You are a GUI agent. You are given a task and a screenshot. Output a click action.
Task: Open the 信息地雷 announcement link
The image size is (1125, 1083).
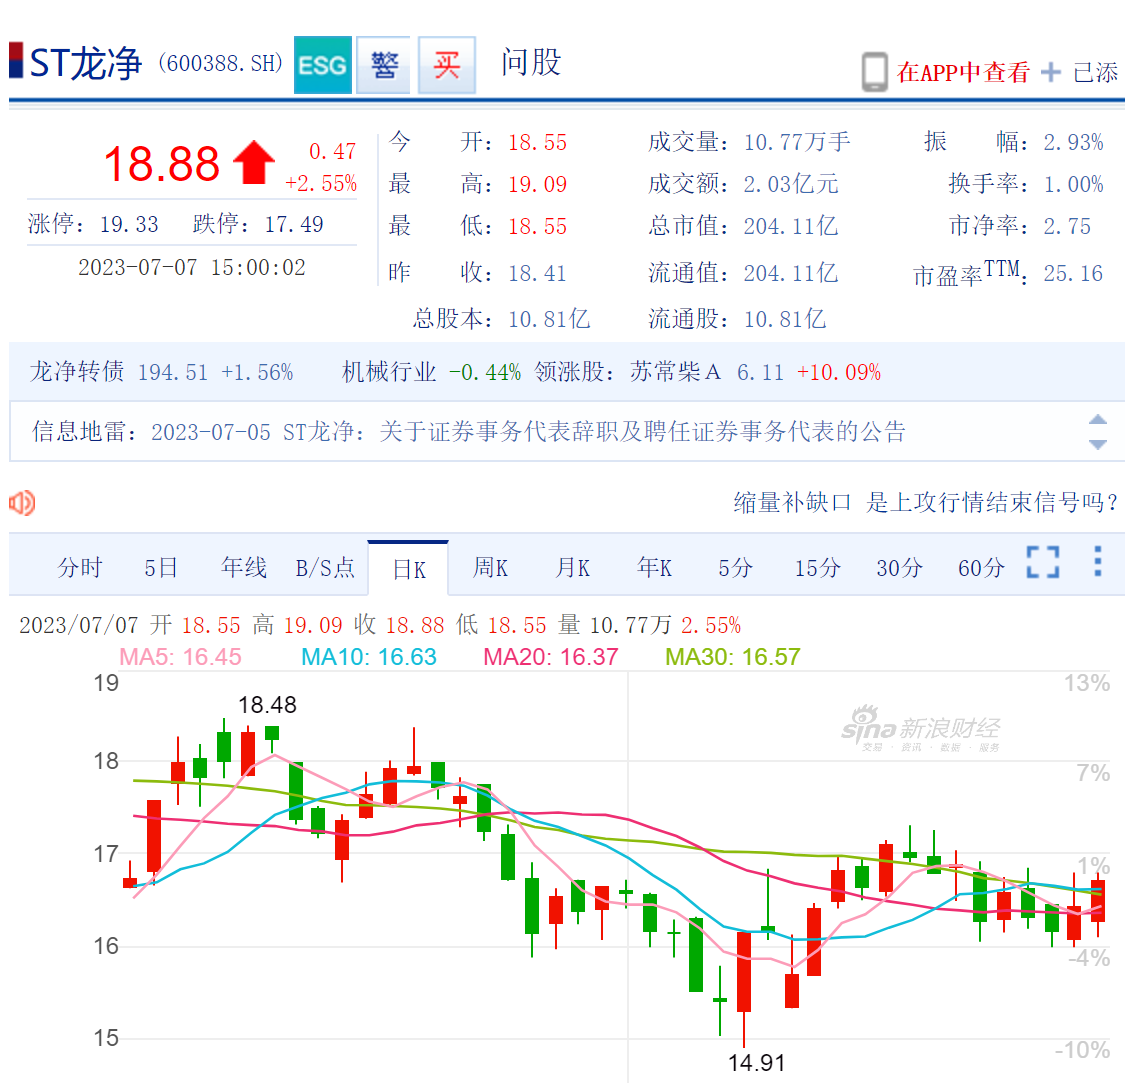[528, 431]
